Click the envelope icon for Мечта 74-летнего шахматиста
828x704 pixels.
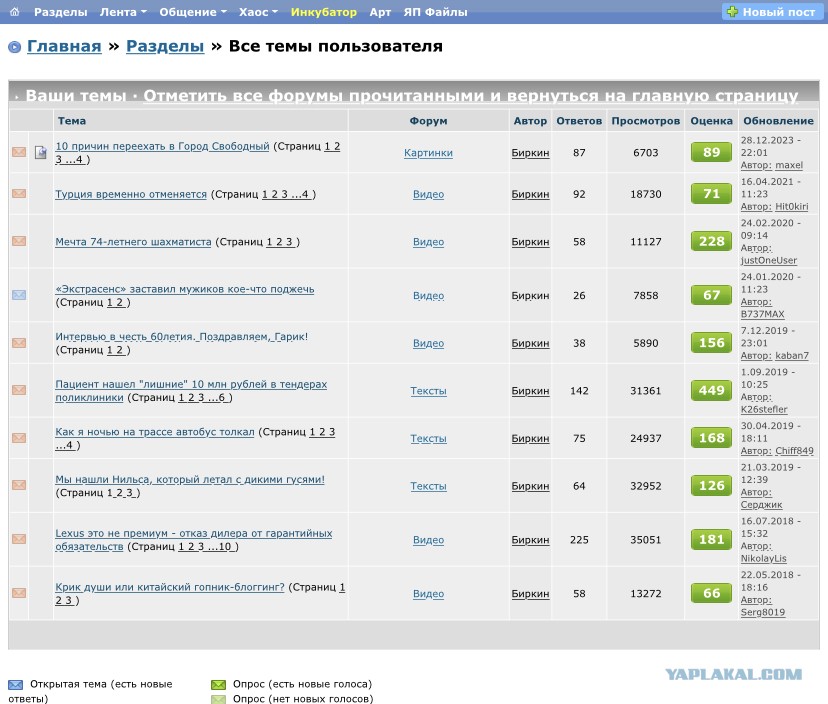click(x=19, y=241)
